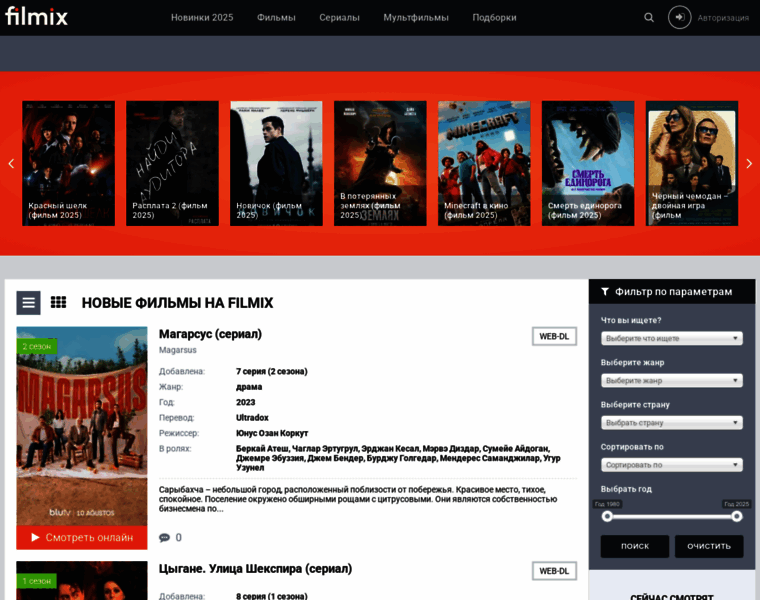Click the '1 сезон' label on Цыгане

pyautogui.click(x=37, y=581)
